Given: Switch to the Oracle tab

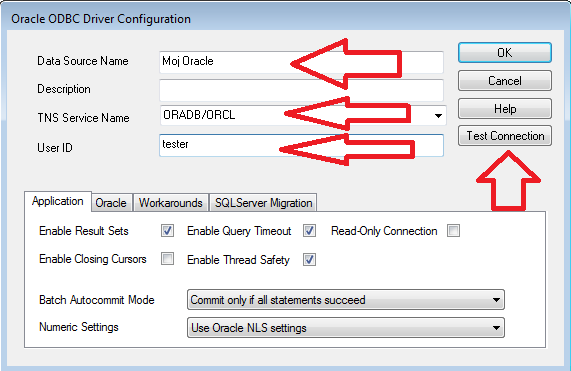Looking at the screenshot, I should 111,203.
